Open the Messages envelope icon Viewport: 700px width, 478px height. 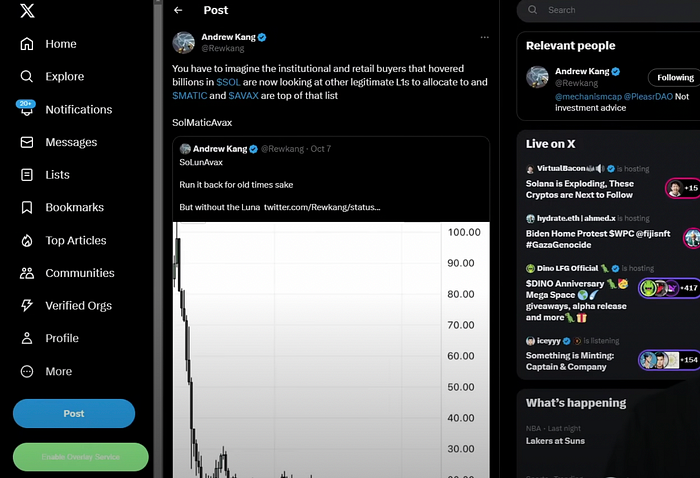(27, 142)
